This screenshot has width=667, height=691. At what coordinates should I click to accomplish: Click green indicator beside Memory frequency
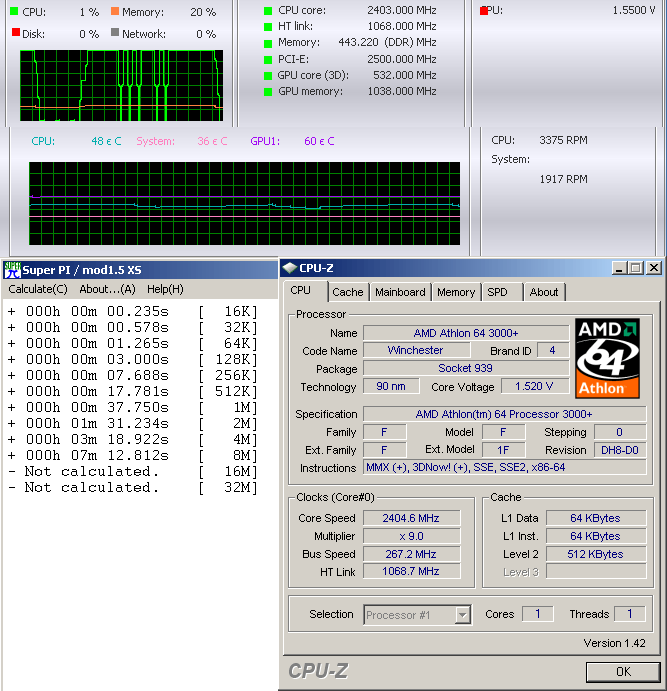pos(268,44)
